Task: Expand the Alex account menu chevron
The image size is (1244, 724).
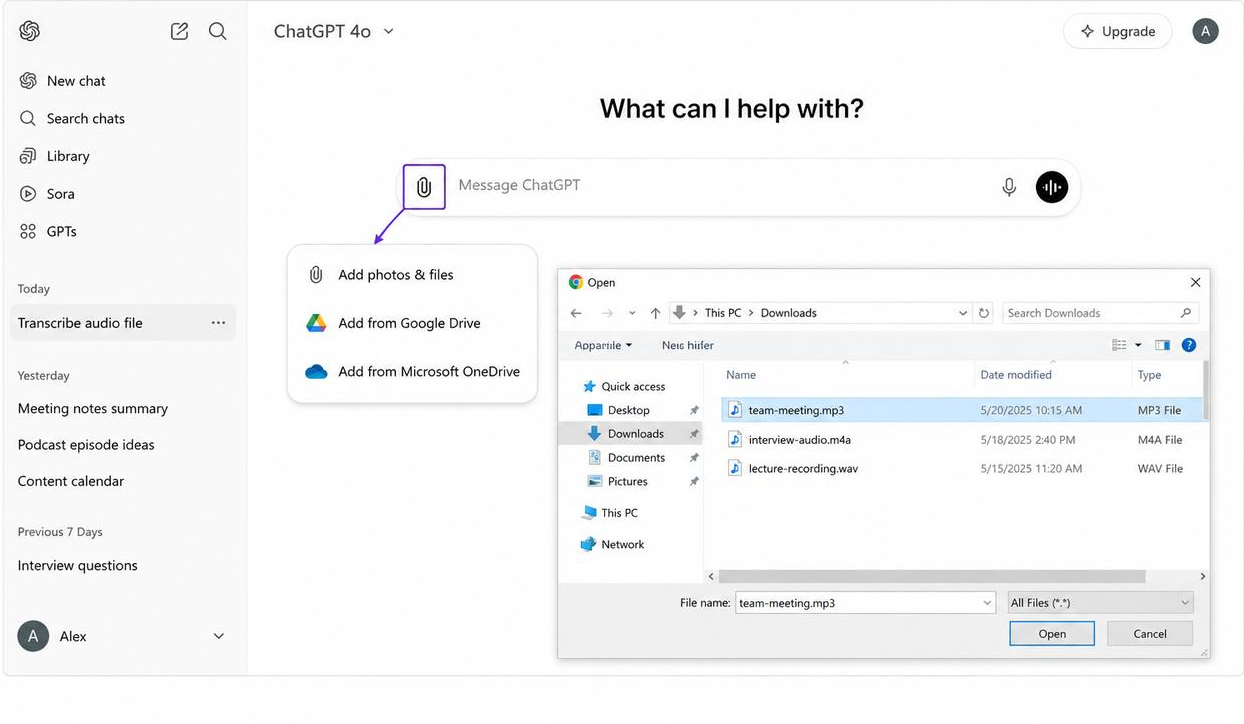Action: pyautogui.click(x=219, y=636)
